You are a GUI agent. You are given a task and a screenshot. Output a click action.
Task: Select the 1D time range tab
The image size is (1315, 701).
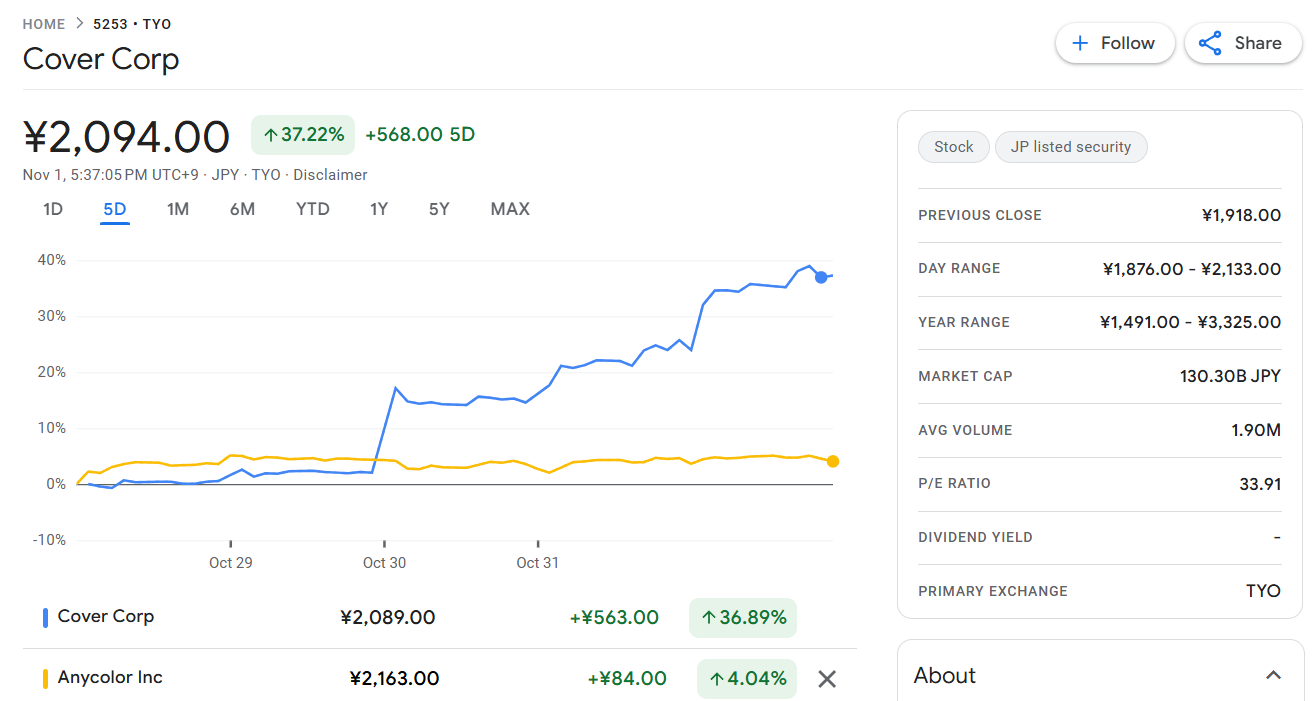pyautogui.click(x=53, y=209)
